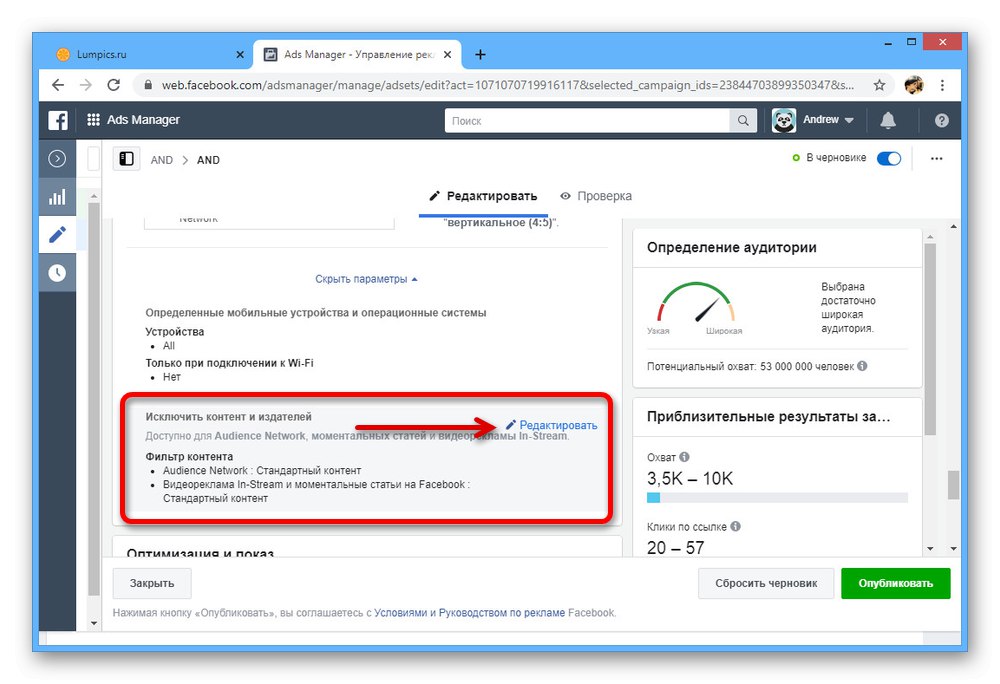The image size is (1000, 684).
Task: Open the help question mark icon
Action: (941, 120)
